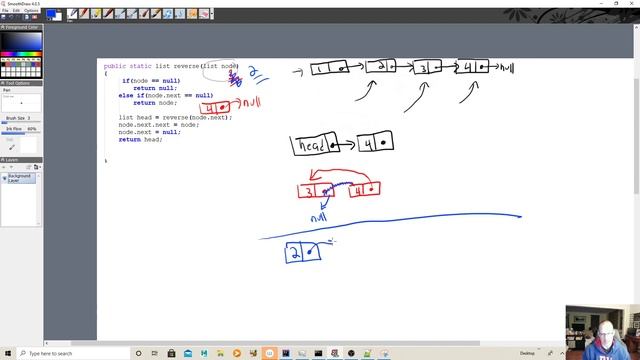Screen dimensions: 640x360
Task: Open the Edit menu
Action: tap(16, 10)
